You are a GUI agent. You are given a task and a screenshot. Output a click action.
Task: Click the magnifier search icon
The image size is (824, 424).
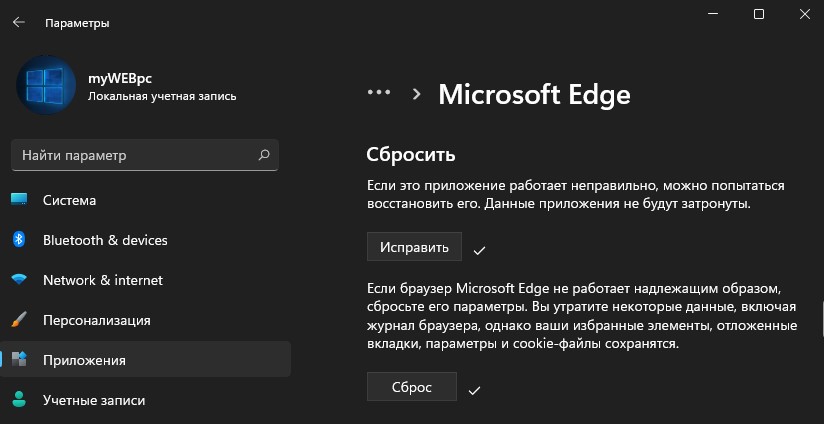pos(264,155)
